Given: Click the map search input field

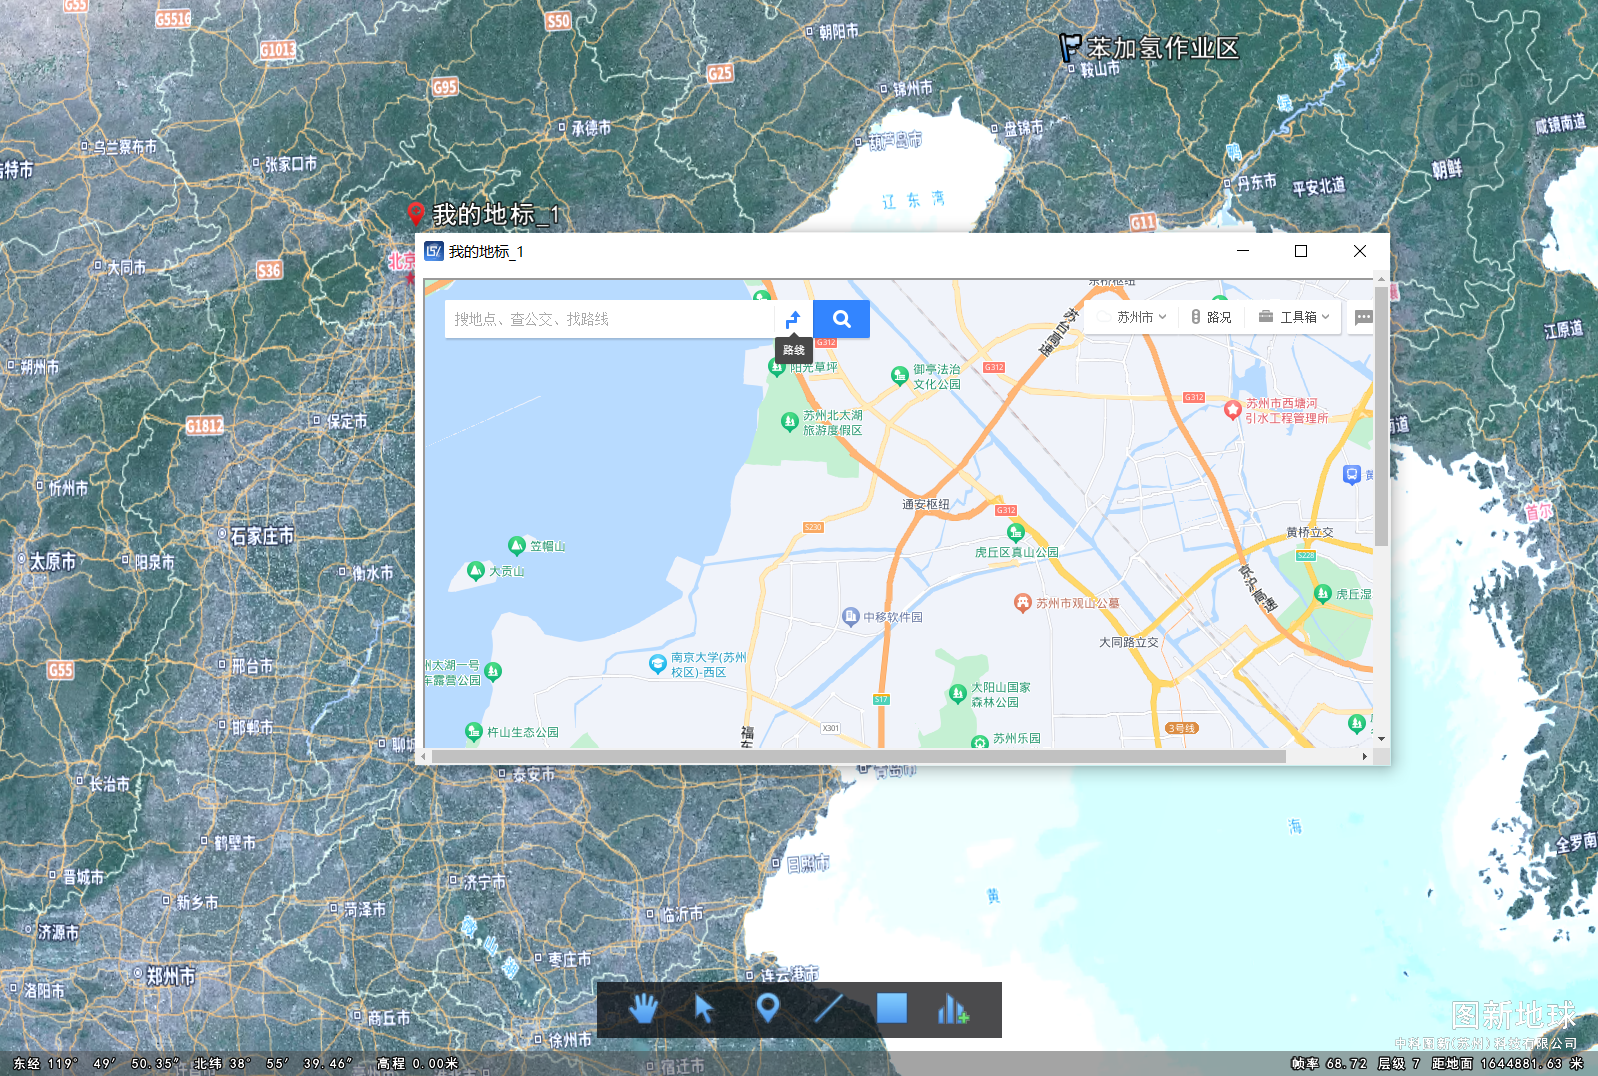Looking at the screenshot, I should coord(609,319).
